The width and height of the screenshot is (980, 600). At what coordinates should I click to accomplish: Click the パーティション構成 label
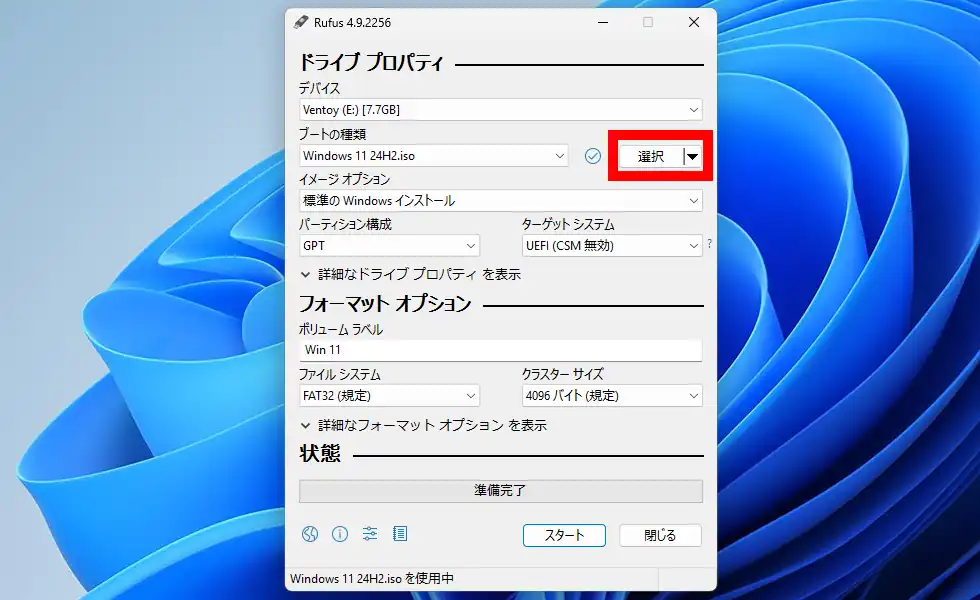click(345, 224)
